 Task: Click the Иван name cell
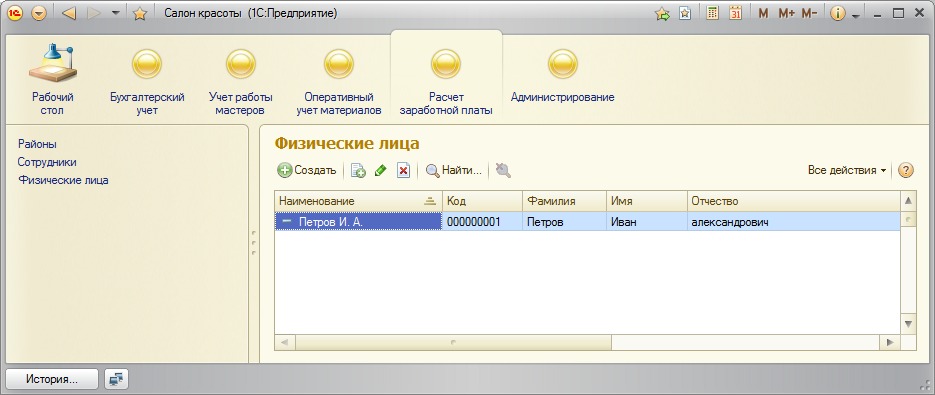(647, 222)
